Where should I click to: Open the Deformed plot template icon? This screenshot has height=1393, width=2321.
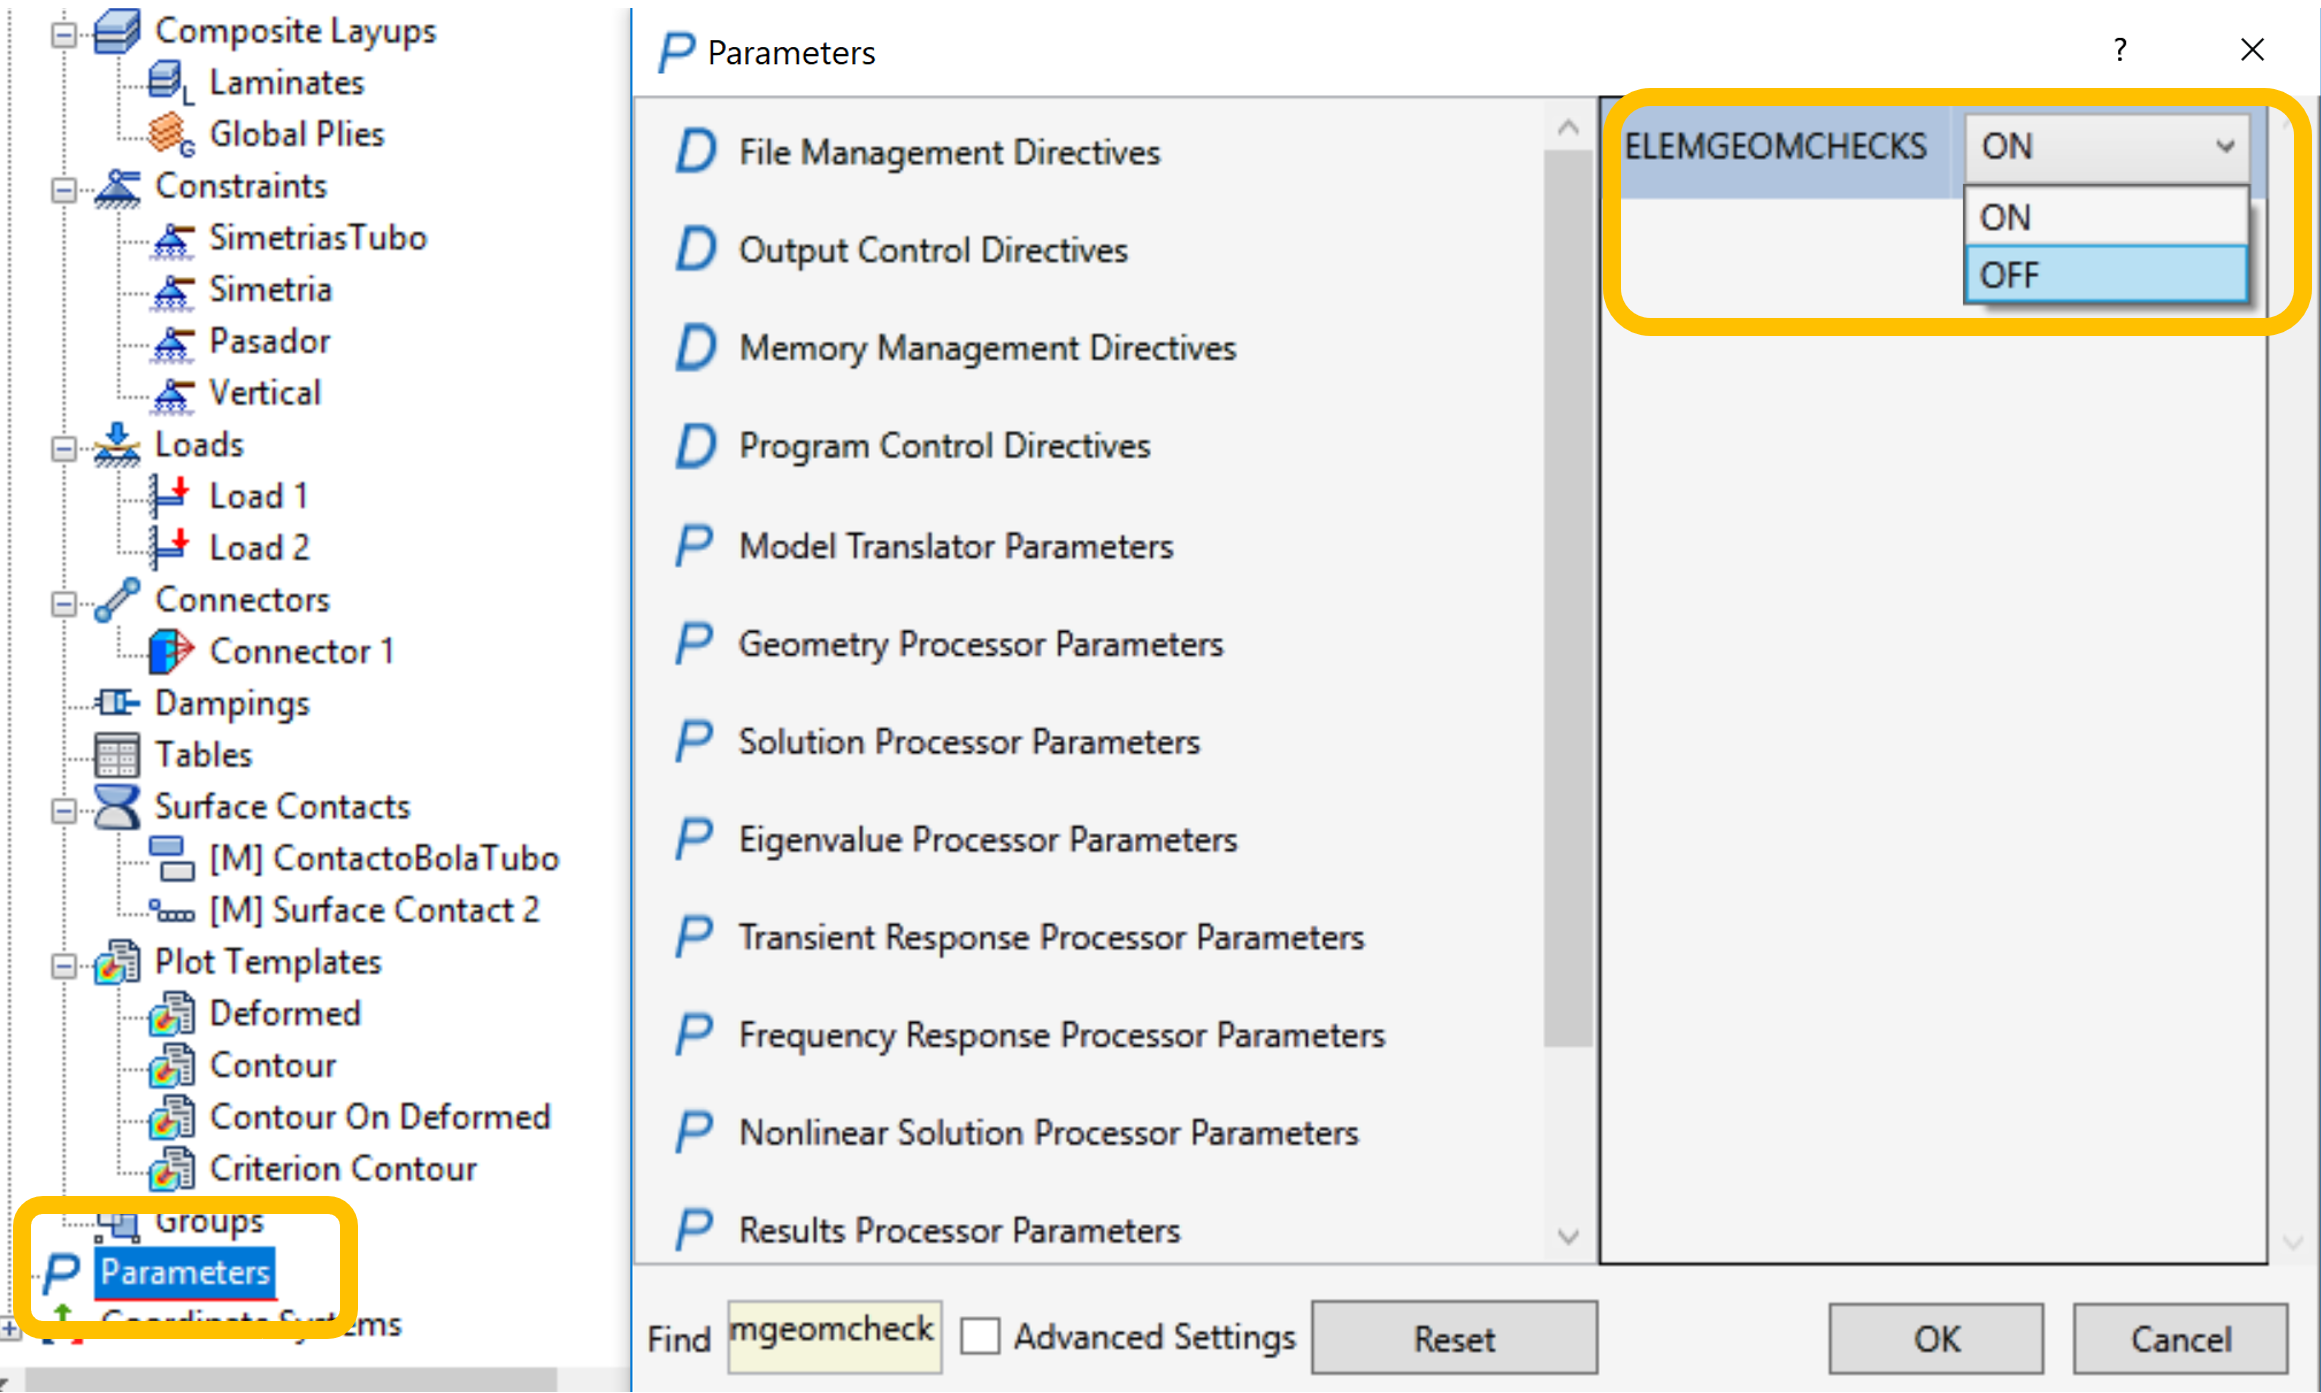pyautogui.click(x=172, y=1013)
